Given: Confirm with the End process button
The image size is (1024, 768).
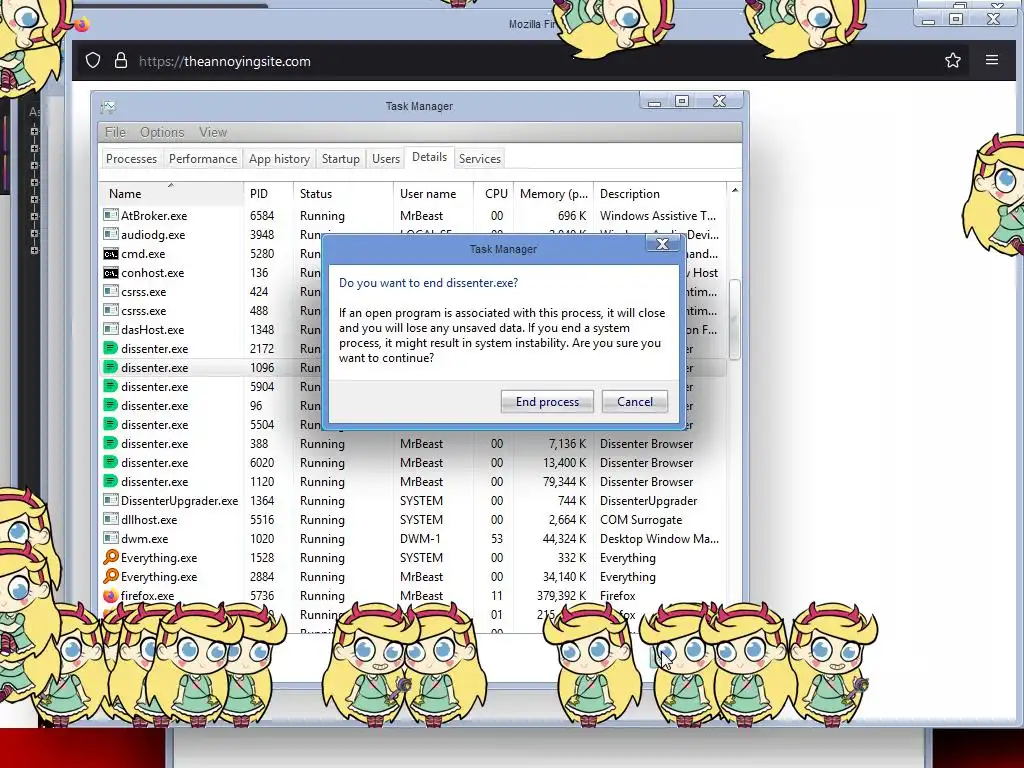Looking at the screenshot, I should (547, 402).
